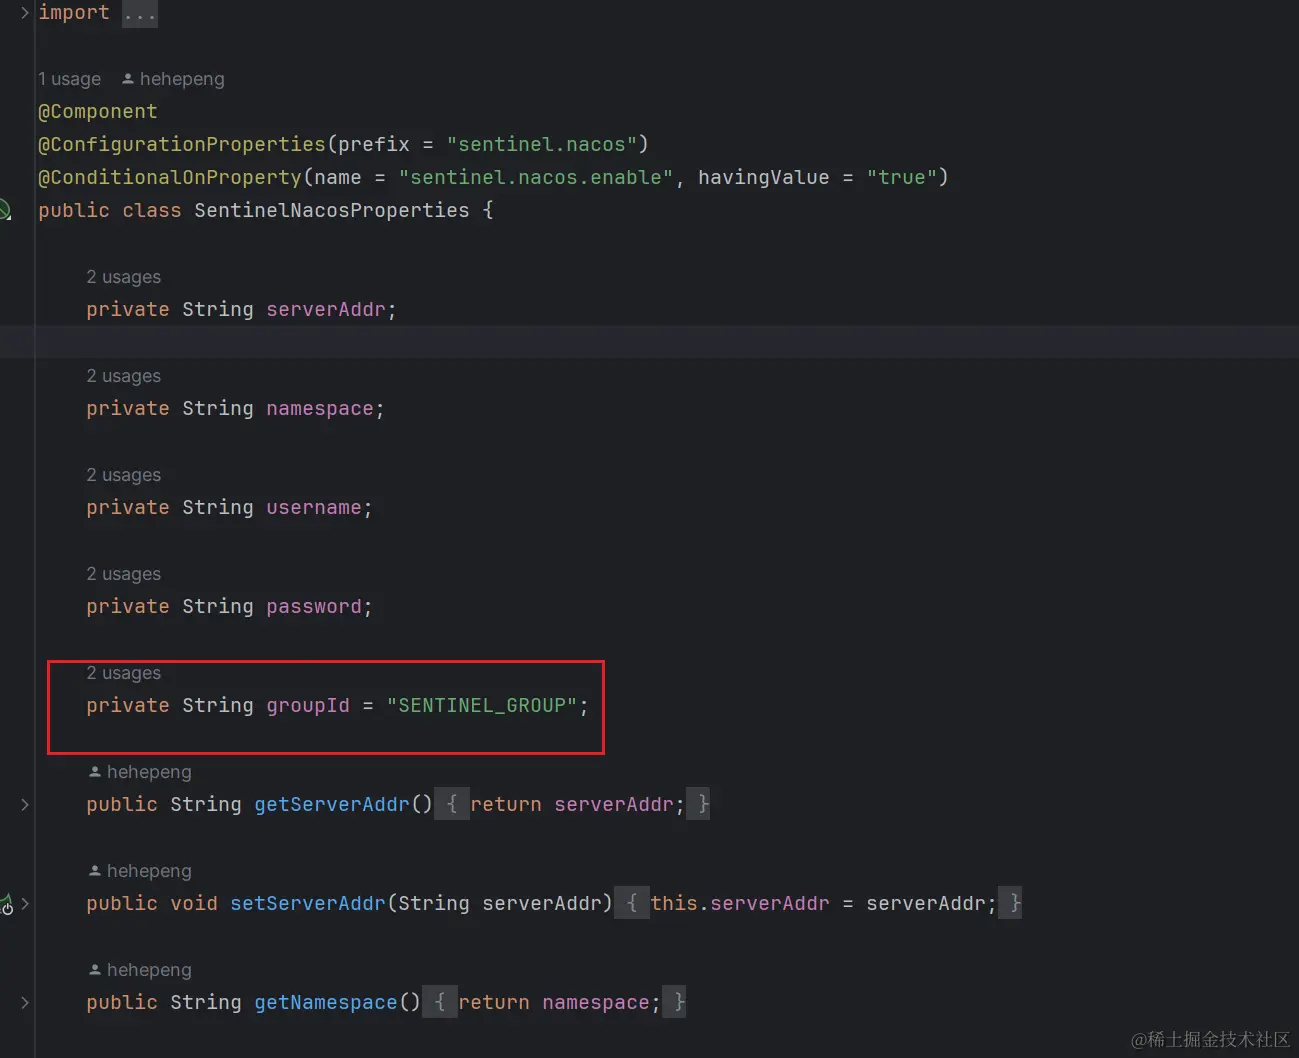Click the Spring bean gutter icon beside class declaration
The width and height of the screenshot is (1299, 1058).
[4, 210]
